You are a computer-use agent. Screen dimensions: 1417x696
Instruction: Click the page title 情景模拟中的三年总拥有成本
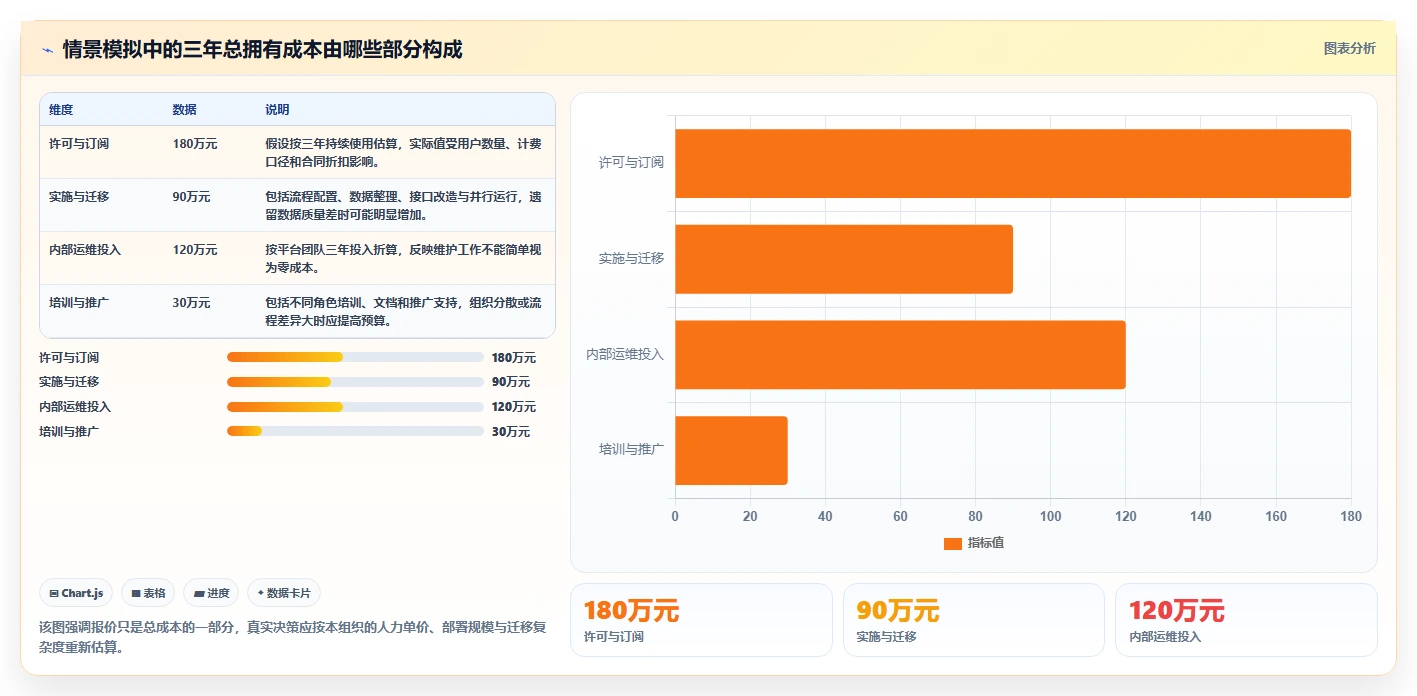pyautogui.click(x=262, y=50)
